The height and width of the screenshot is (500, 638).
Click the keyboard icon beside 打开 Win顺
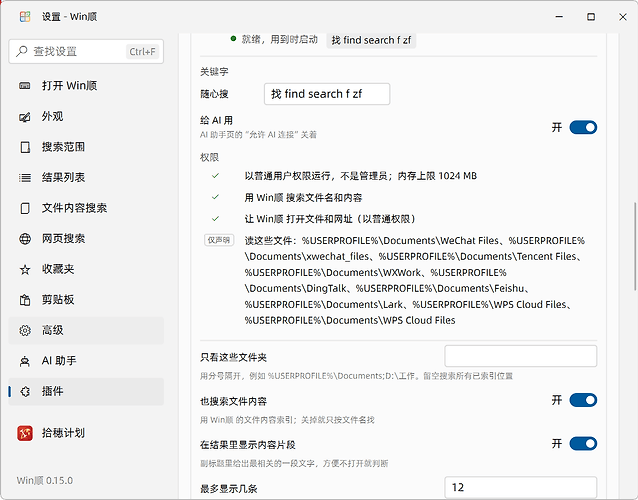pos(25,85)
